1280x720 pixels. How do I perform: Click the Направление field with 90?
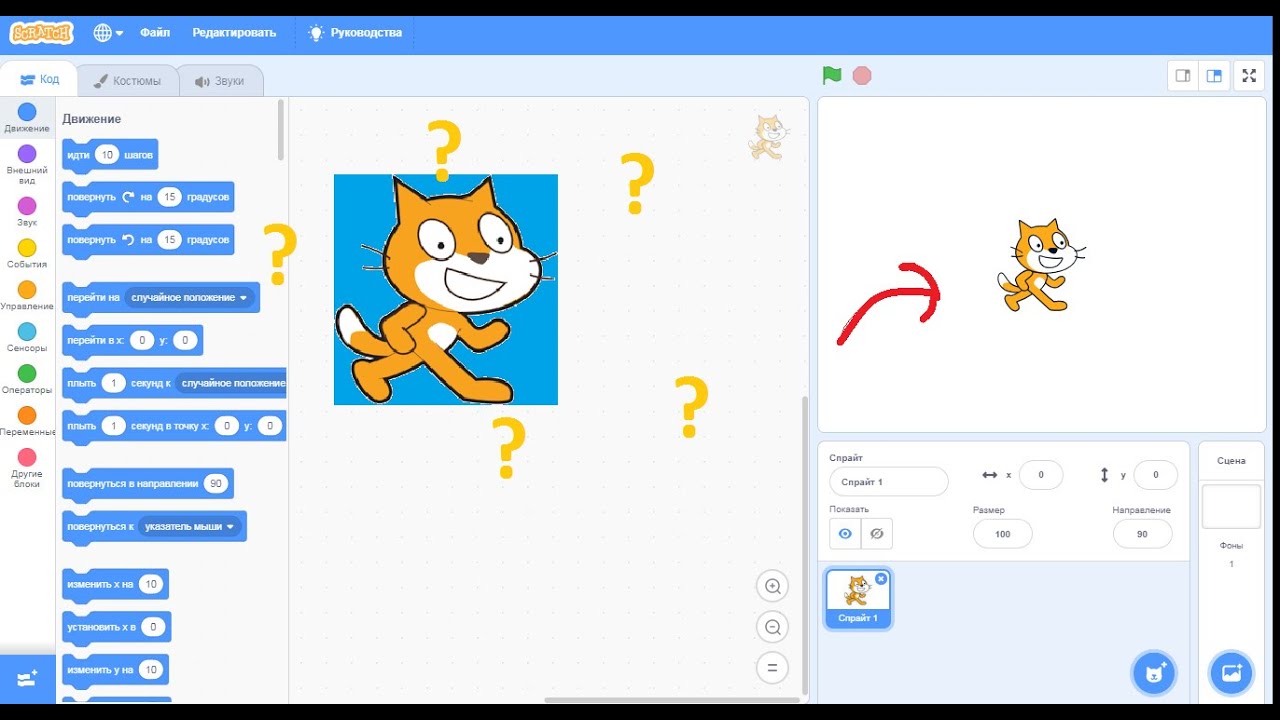1142,534
